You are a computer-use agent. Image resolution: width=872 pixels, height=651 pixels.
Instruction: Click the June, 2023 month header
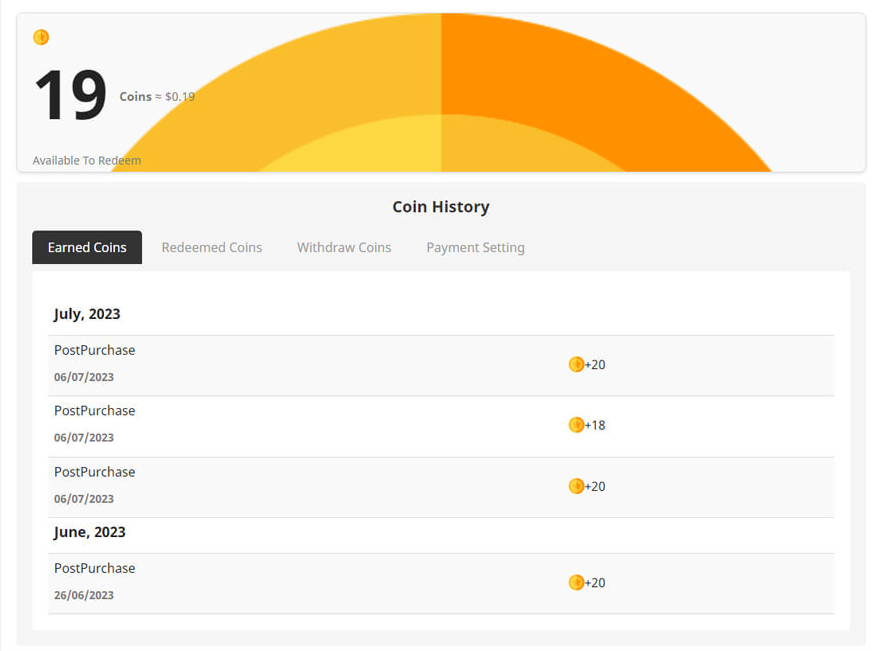[89, 532]
